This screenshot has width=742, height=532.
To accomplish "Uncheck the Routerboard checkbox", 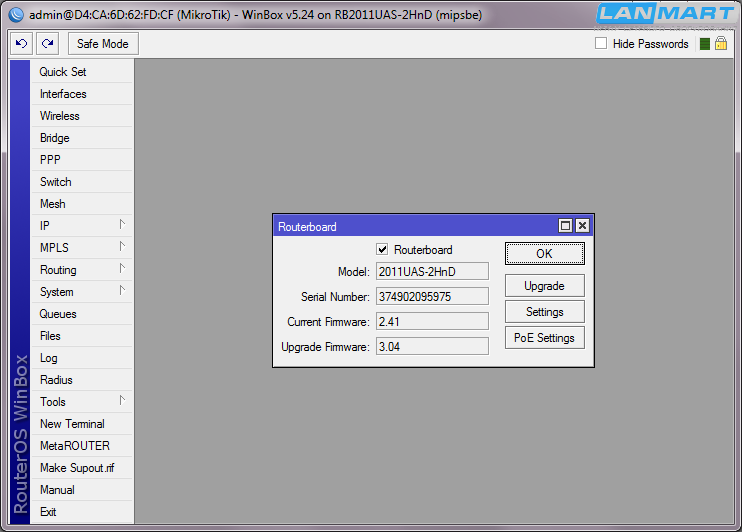I will tap(382, 249).
